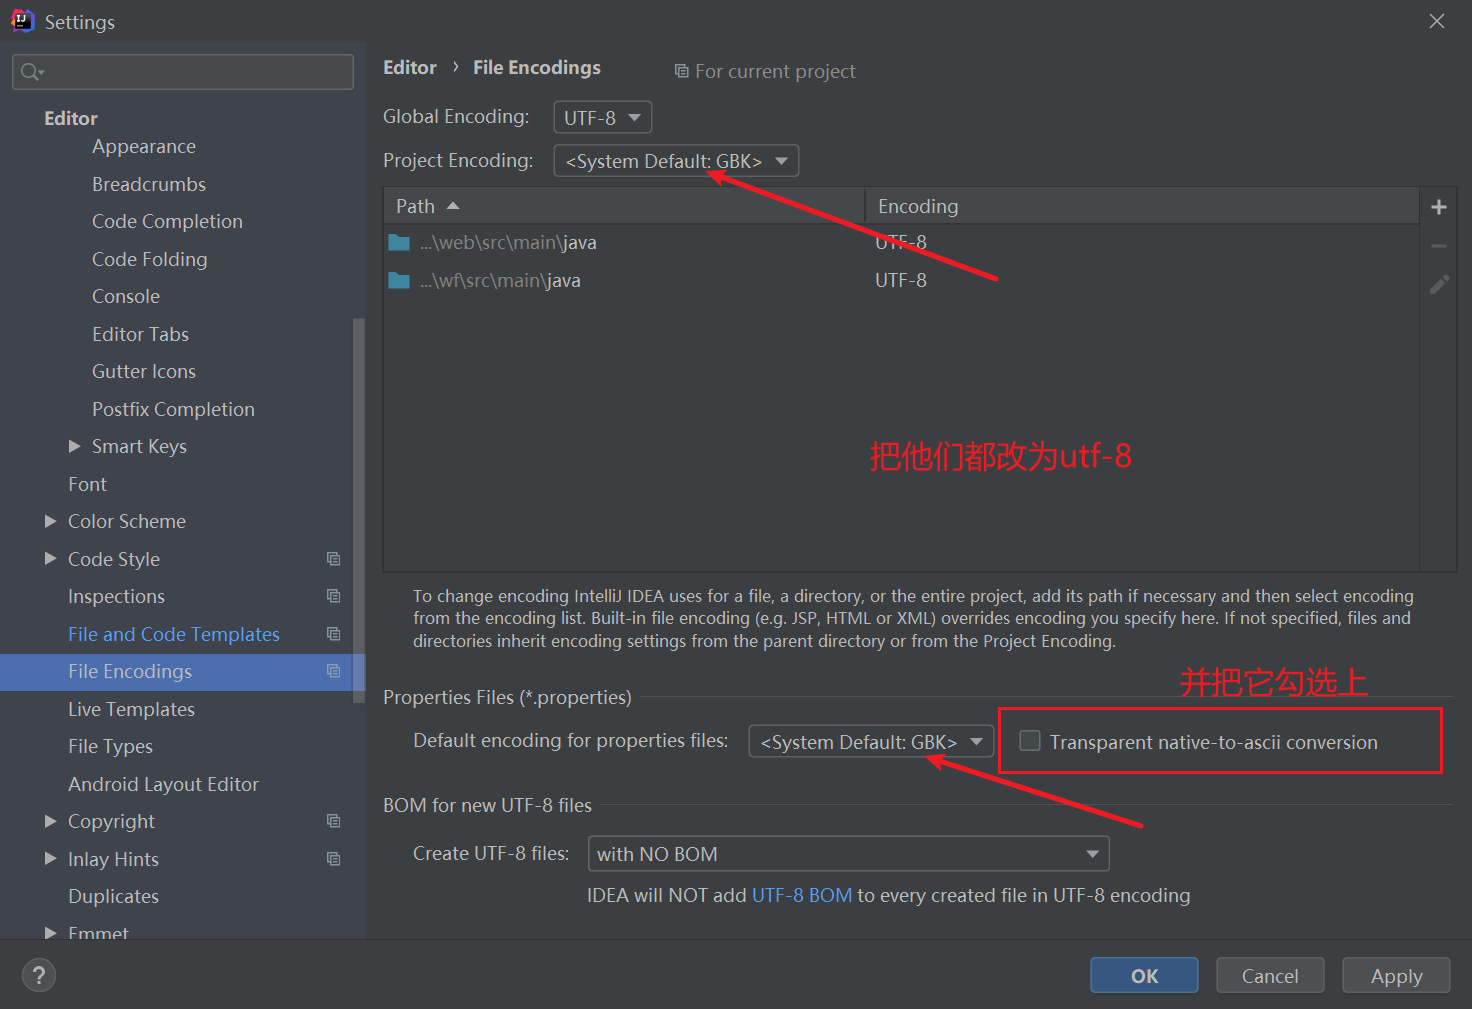Click UTF-8 encoding cell of wf row
Image resolution: width=1472 pixels, height=1009 pixels.
tap(901, 281)
